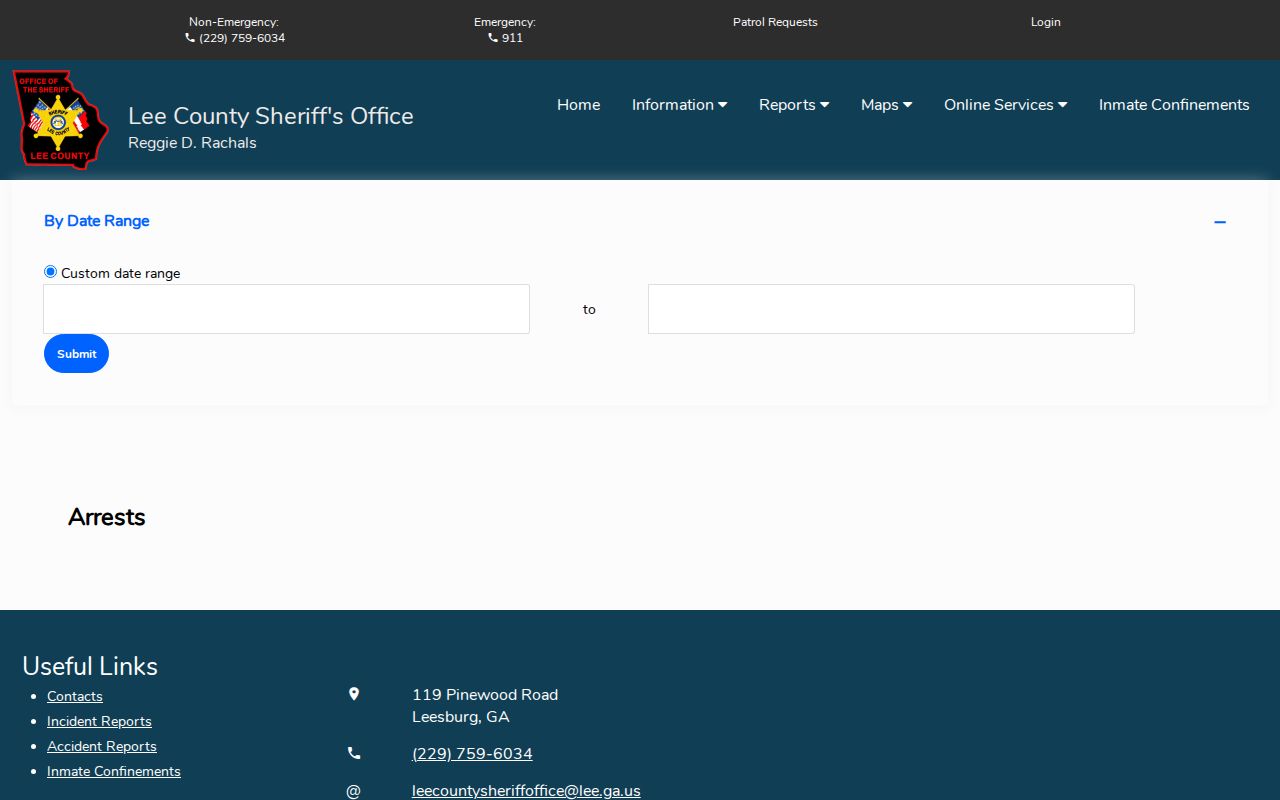Open Patrol Requests in the top bar

[775, 22]
